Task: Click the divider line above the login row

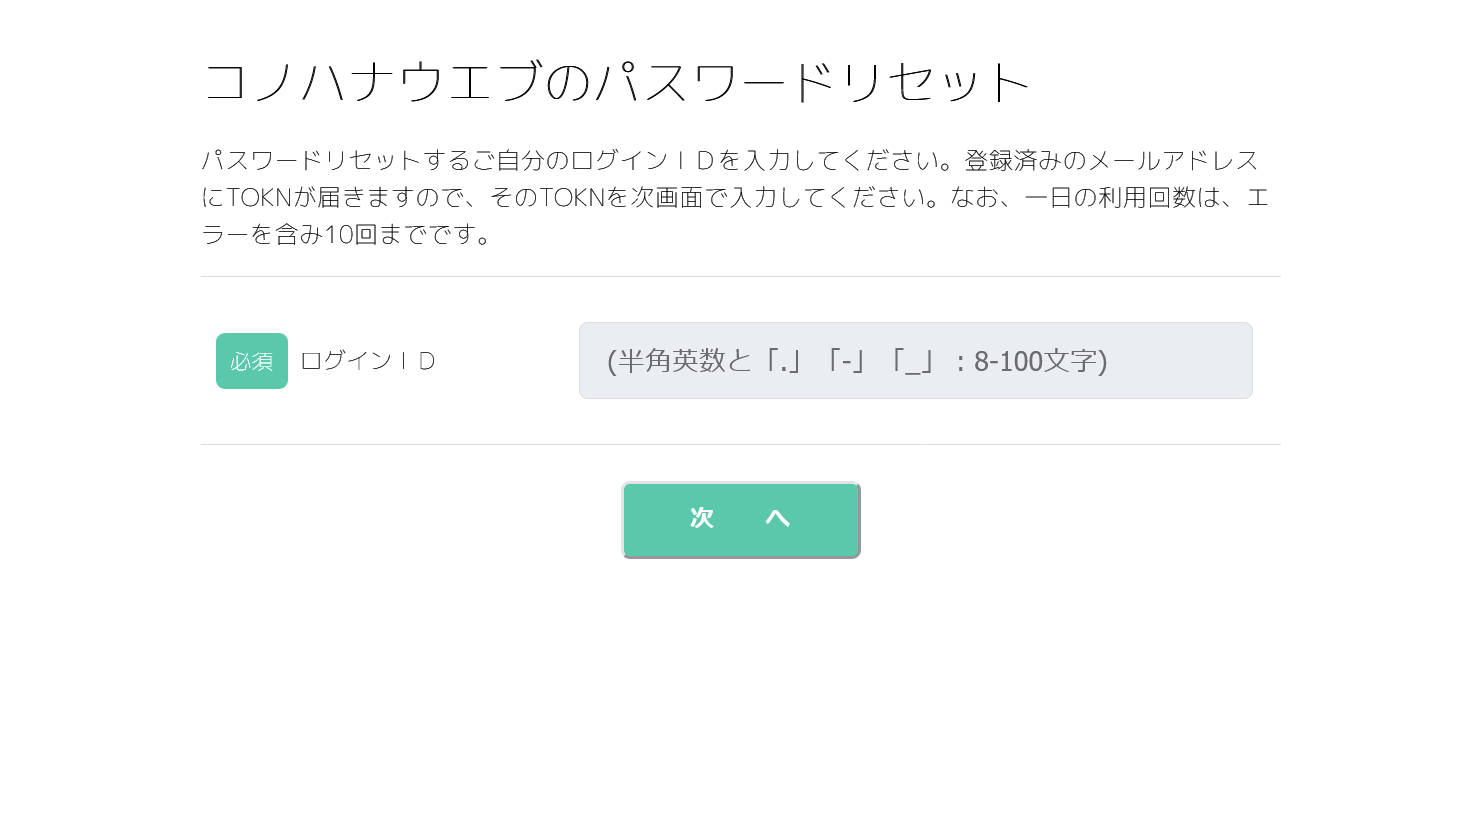Action: click(x=740, y=277)
